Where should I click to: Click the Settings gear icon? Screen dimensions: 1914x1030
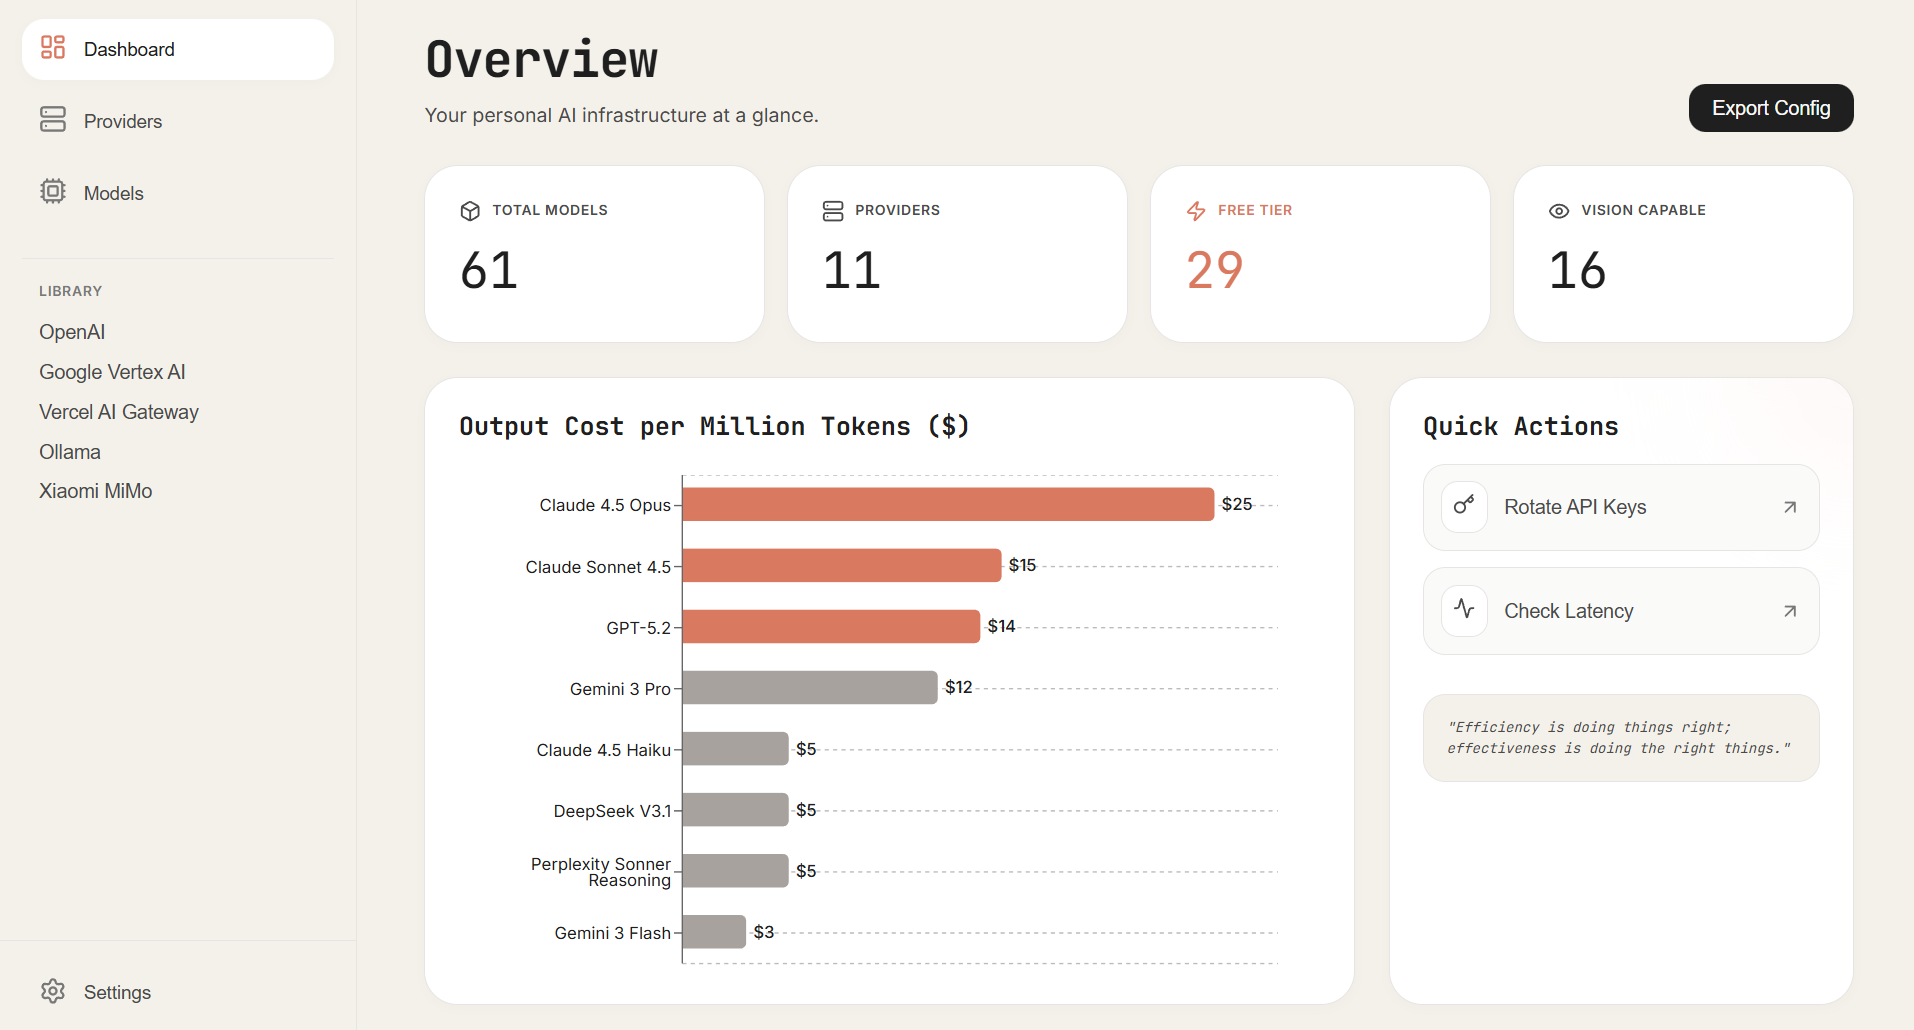click(x=53, y=991)
